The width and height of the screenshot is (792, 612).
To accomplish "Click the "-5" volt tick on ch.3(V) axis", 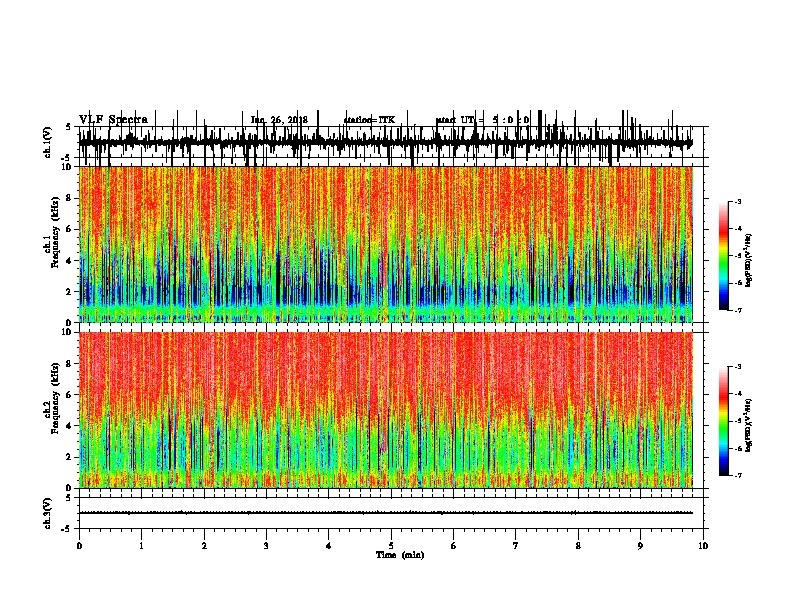I will click(x=67, y=529).
